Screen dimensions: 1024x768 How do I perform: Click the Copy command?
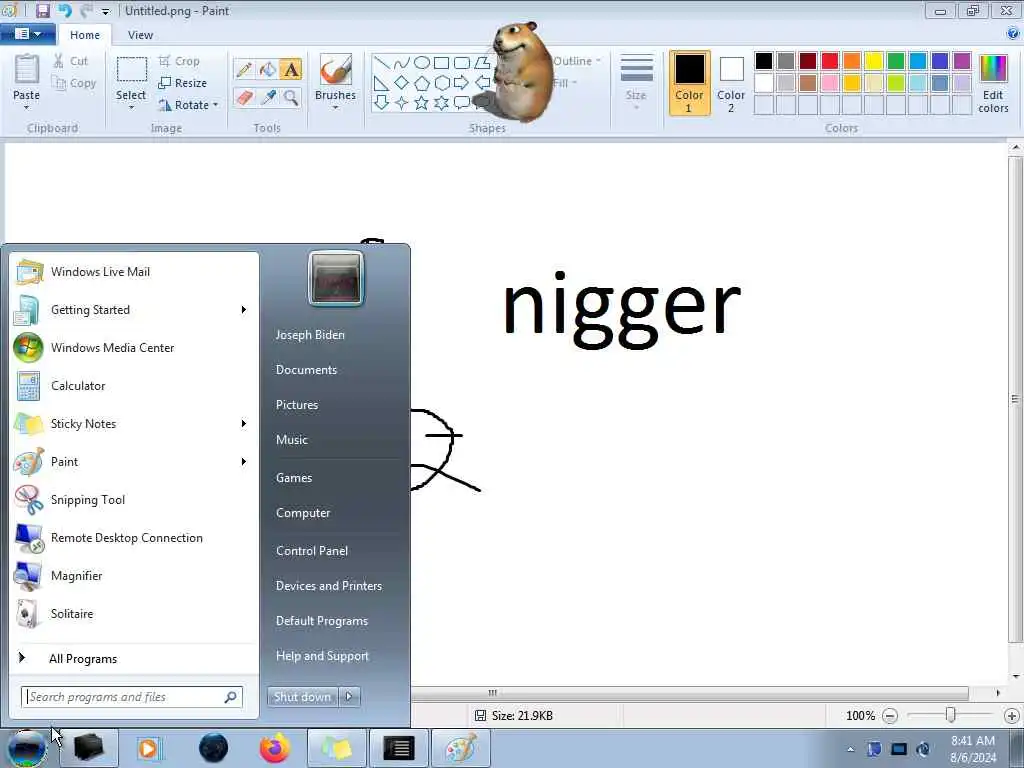pos(74,83)
